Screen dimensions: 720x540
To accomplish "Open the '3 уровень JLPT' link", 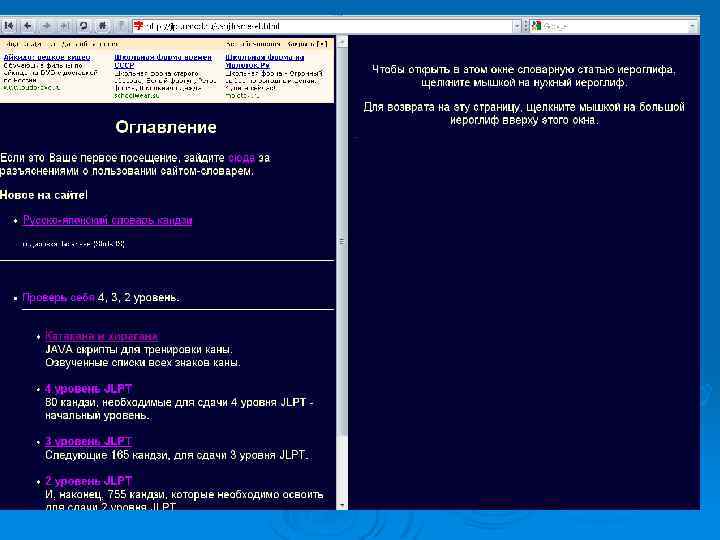I will [89, 442].
